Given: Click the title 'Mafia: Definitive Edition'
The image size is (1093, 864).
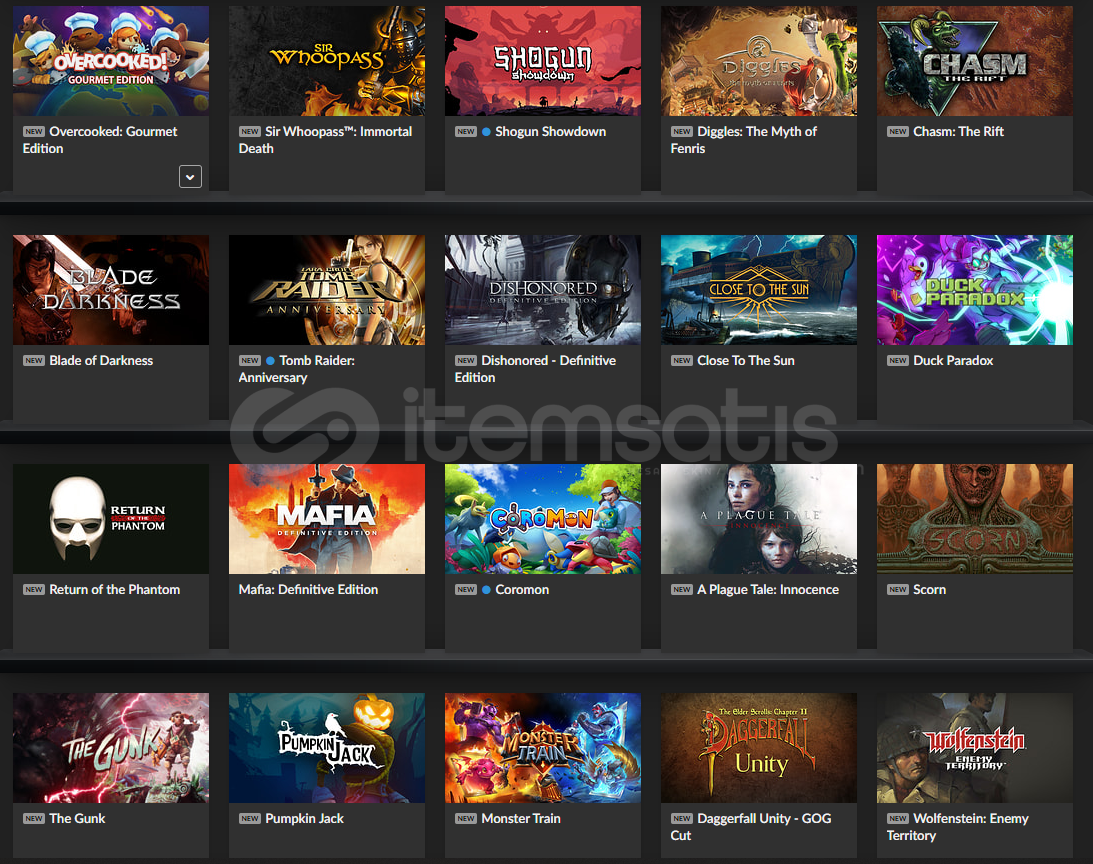Looking at the screenshot, I should pyautogui.click(x=308, y=590).
